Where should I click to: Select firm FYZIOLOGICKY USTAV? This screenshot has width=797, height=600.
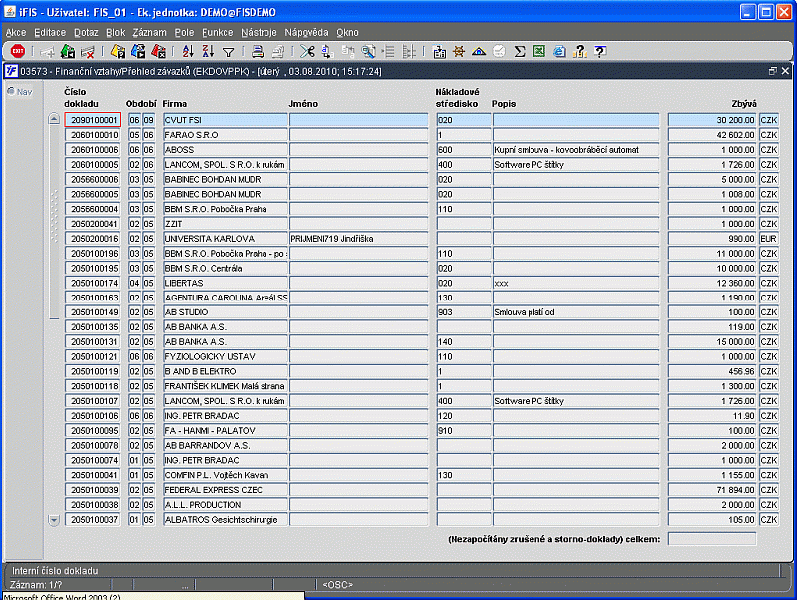tap(225, 356)
